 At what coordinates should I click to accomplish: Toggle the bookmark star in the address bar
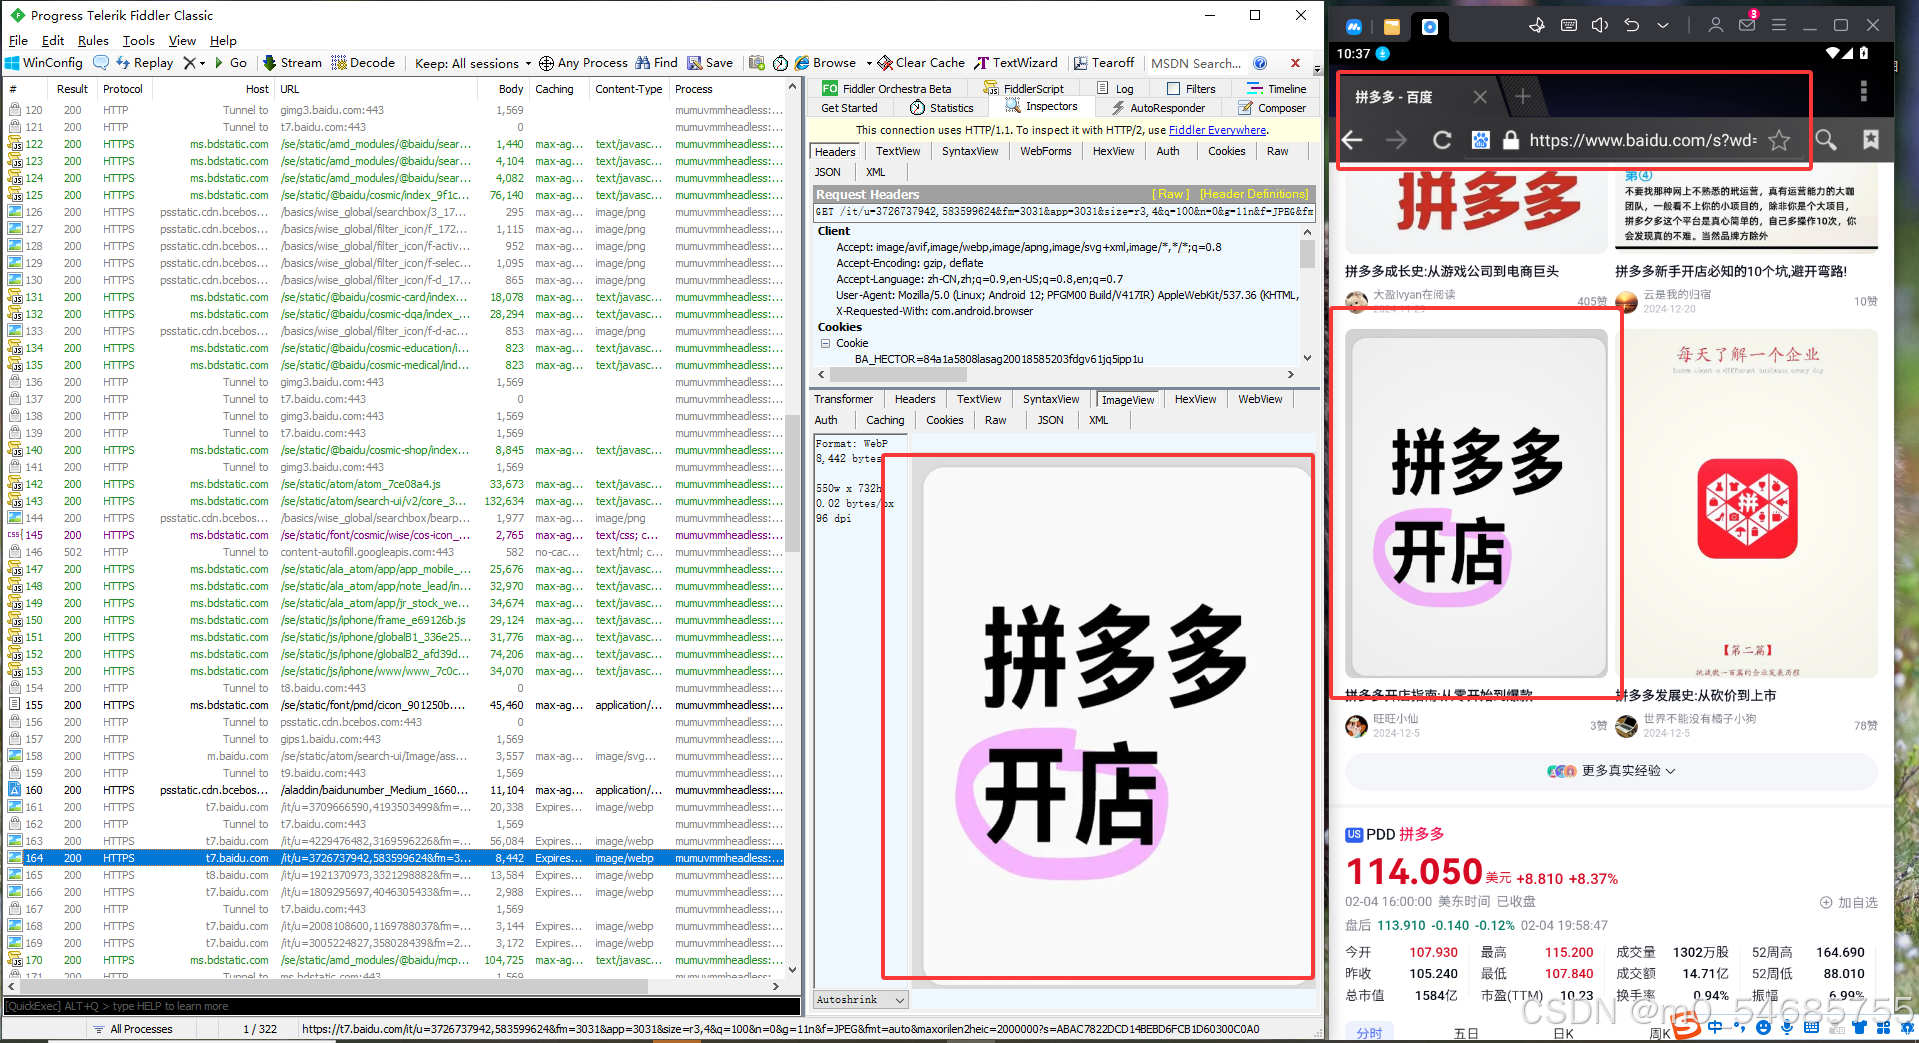(x=1779, y=140)
